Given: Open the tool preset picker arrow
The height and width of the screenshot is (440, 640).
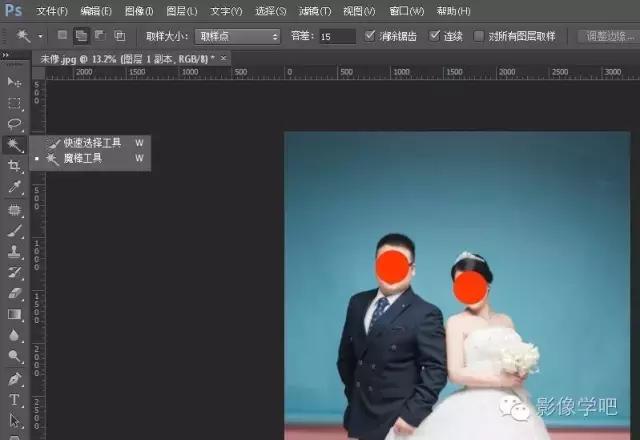Looking at the screenshot, I should pyautogui.click(x=40, y=36).
